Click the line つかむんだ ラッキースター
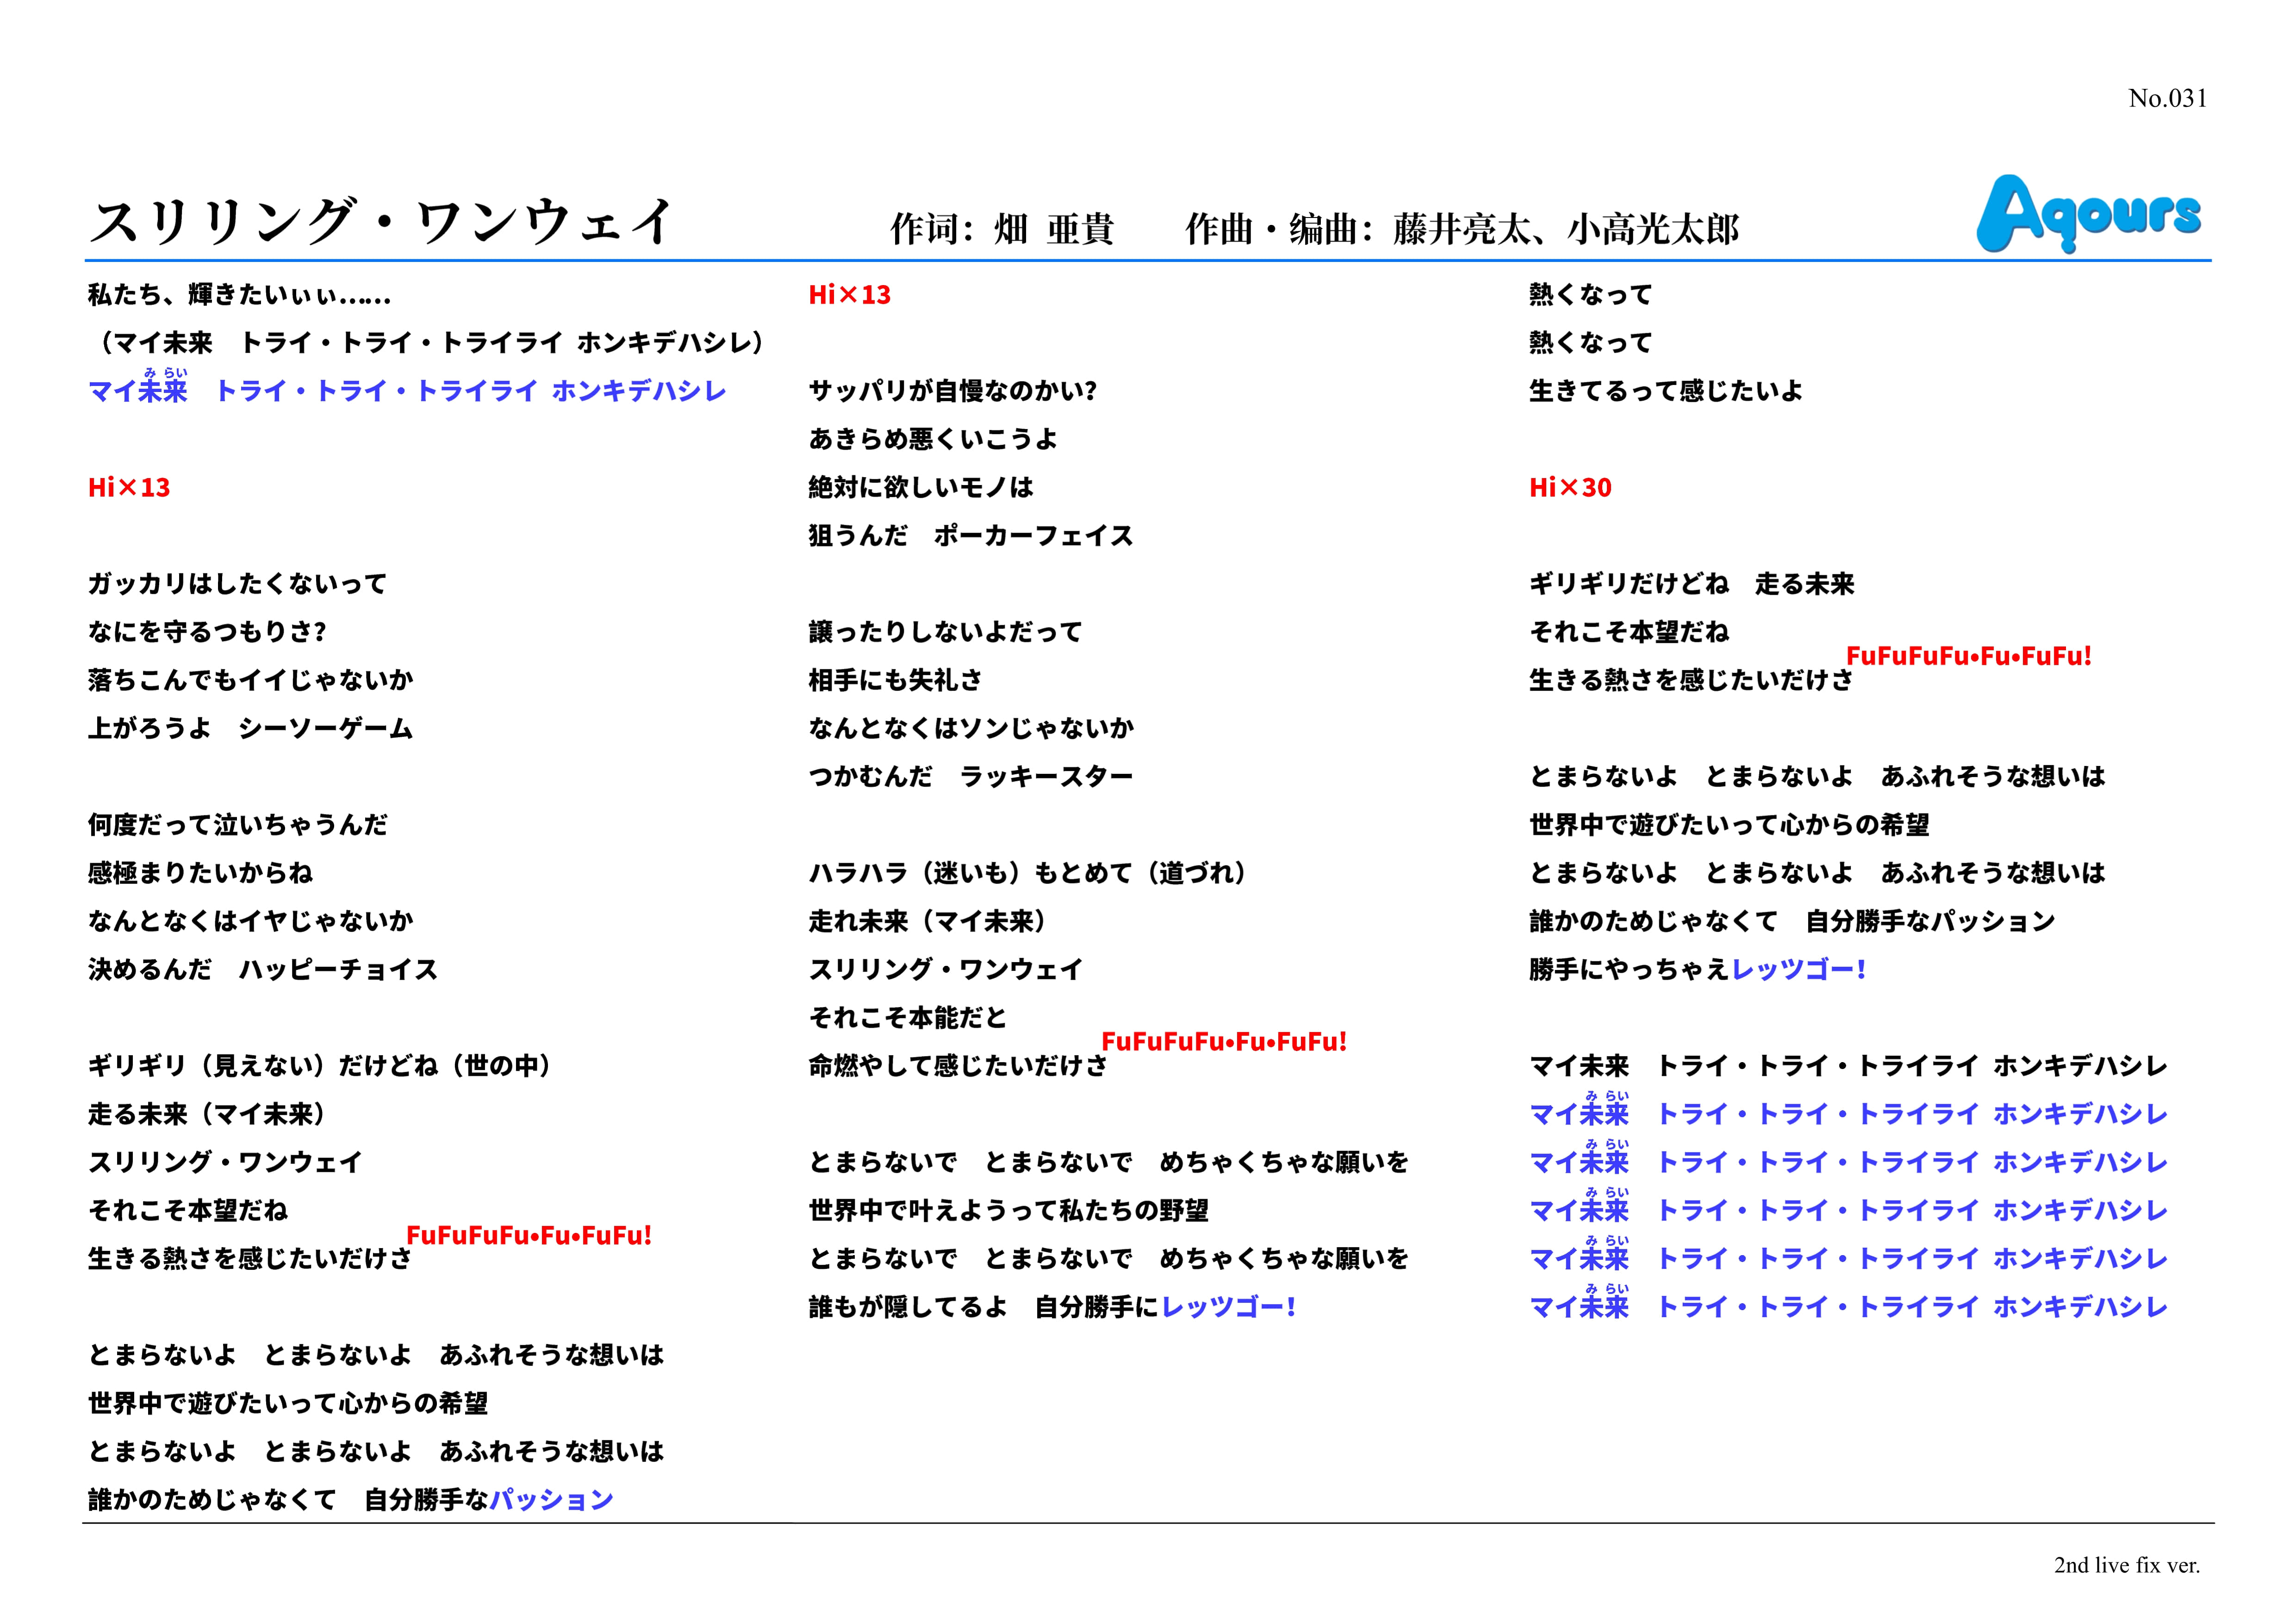Image resolution: width=2296 pixels, height=1623 pixels. [x=970, y=777]
